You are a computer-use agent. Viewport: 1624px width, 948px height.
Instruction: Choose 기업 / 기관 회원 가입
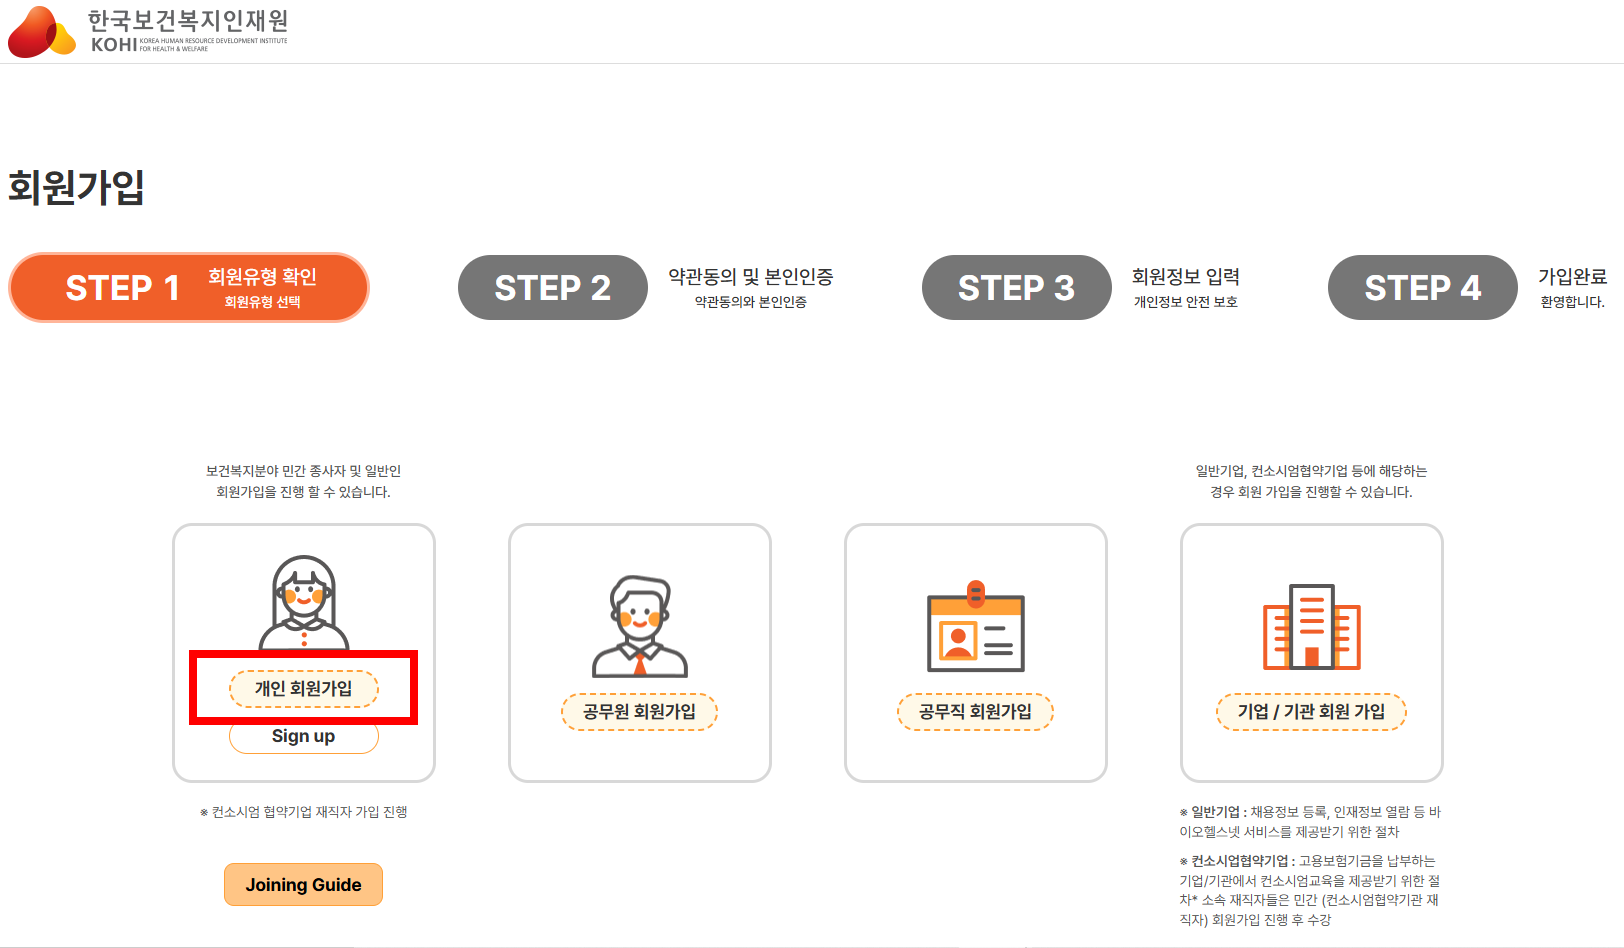(1311, 712)
